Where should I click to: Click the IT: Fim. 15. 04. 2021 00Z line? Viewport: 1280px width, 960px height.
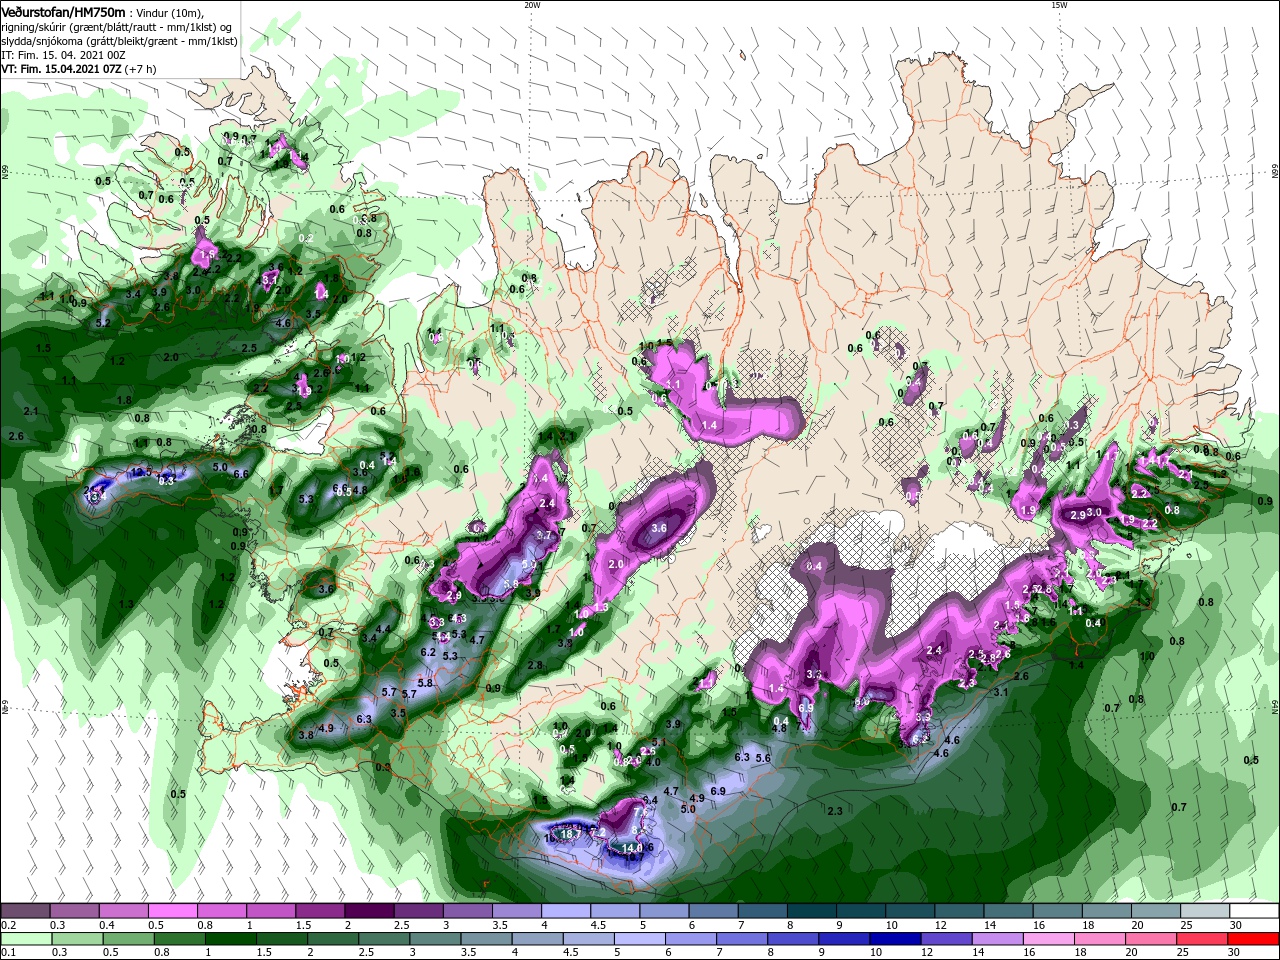63,55
